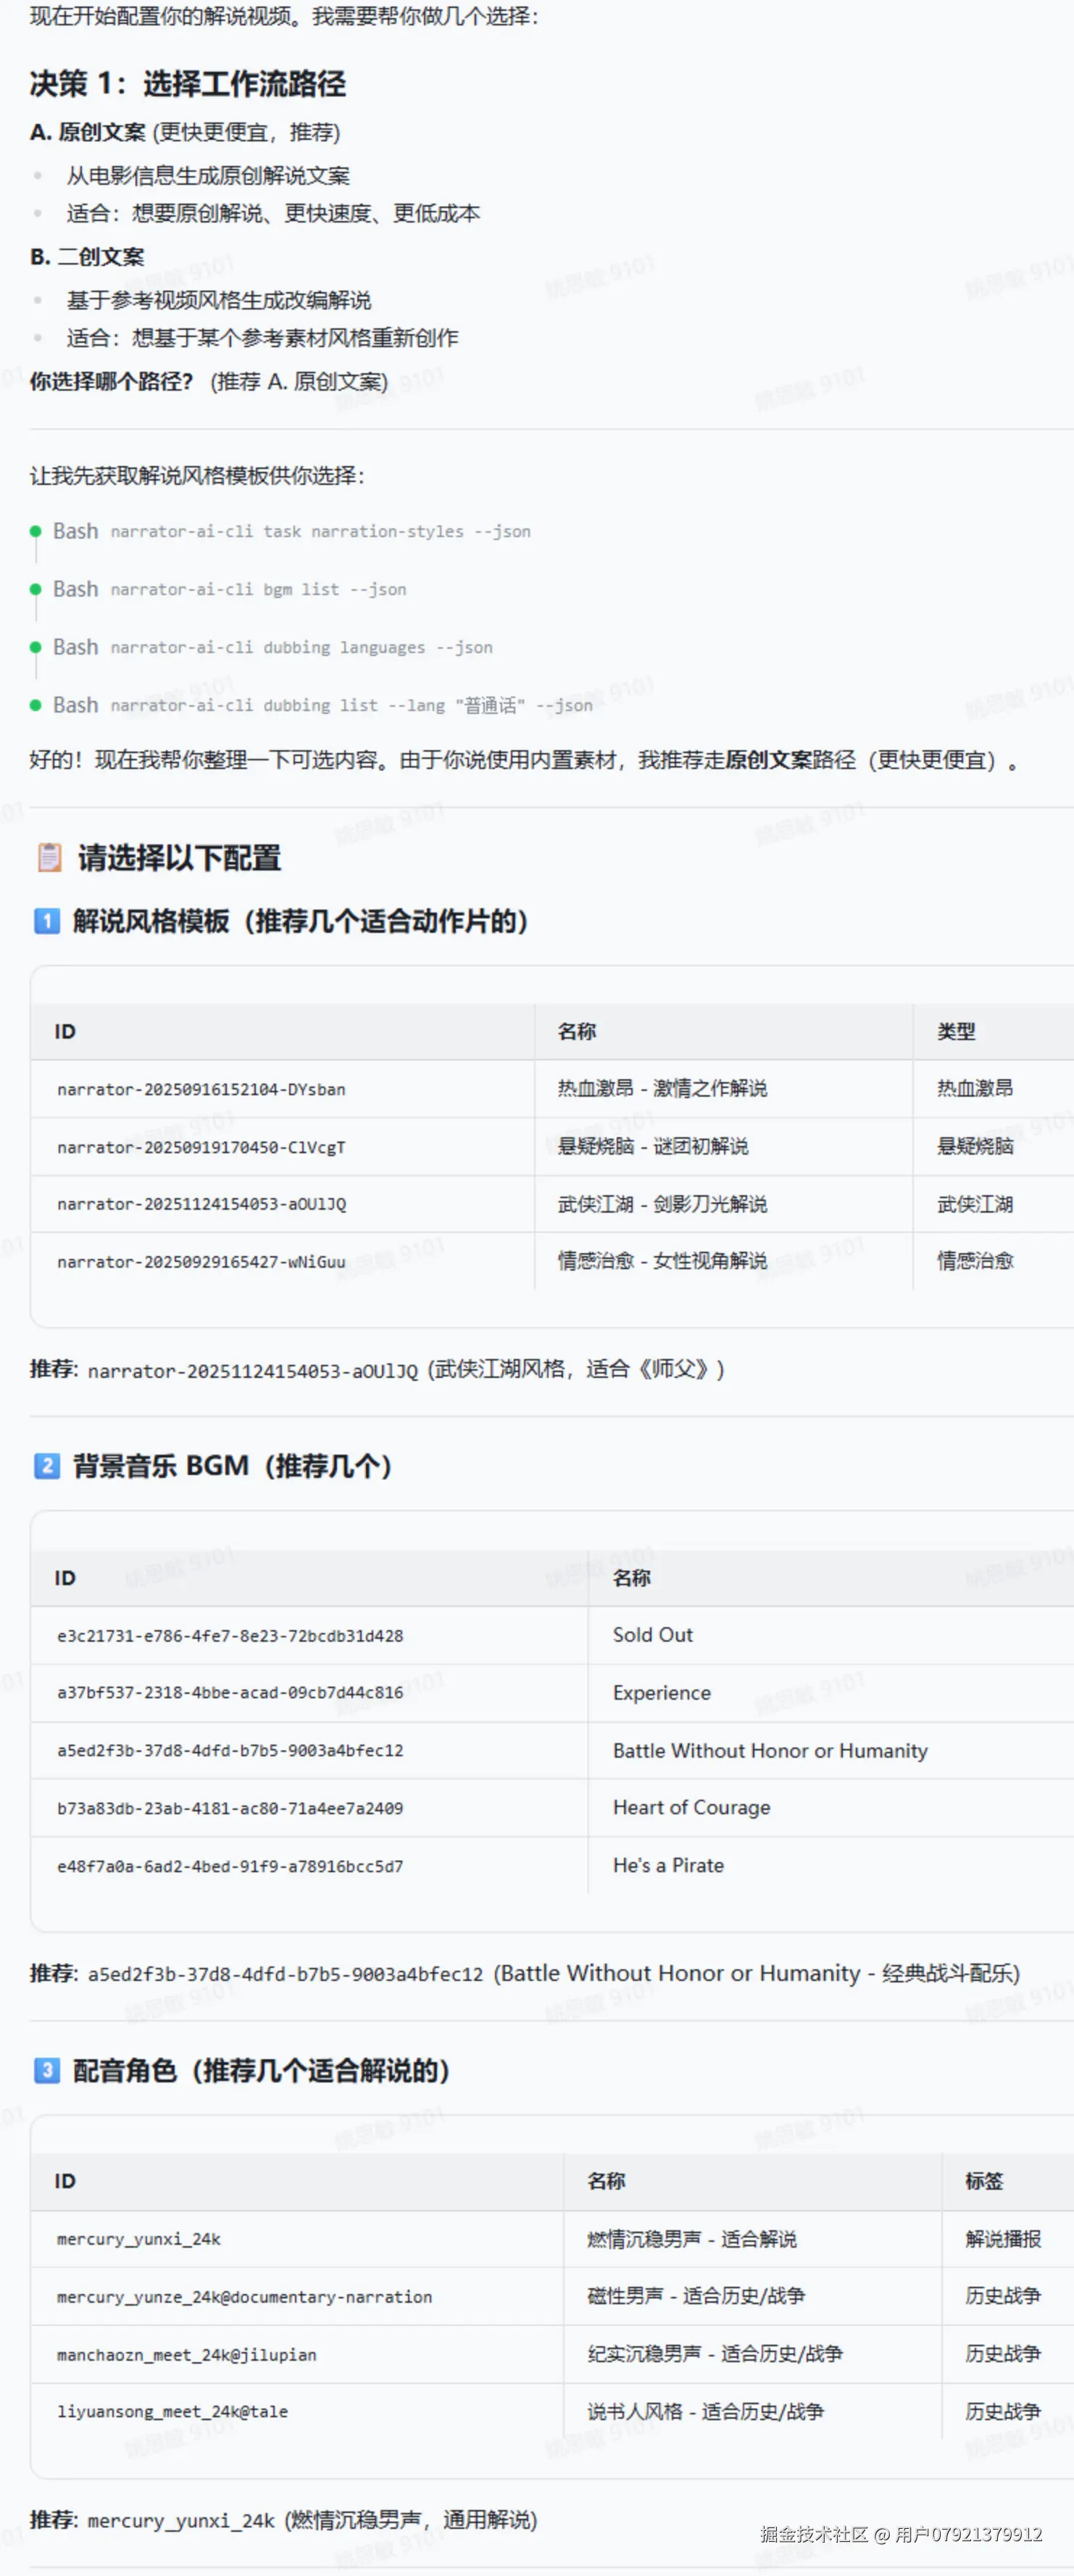Click the question 你选择哪个路径?
Viewport: 1074px width, 2576px height.
pos(111,381)
